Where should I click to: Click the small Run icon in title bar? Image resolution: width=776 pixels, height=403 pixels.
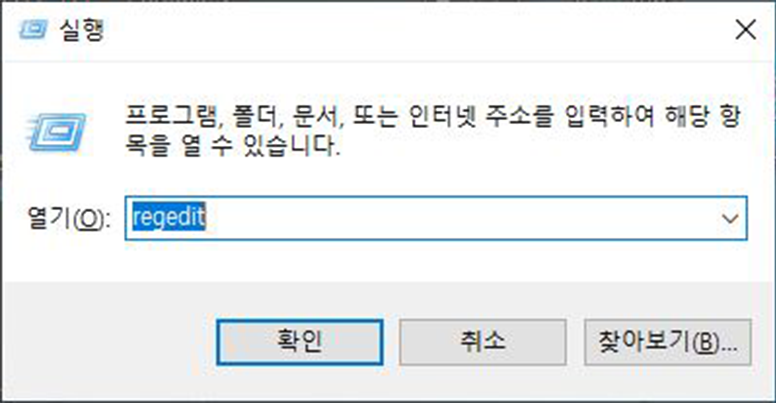click(33, 30)
